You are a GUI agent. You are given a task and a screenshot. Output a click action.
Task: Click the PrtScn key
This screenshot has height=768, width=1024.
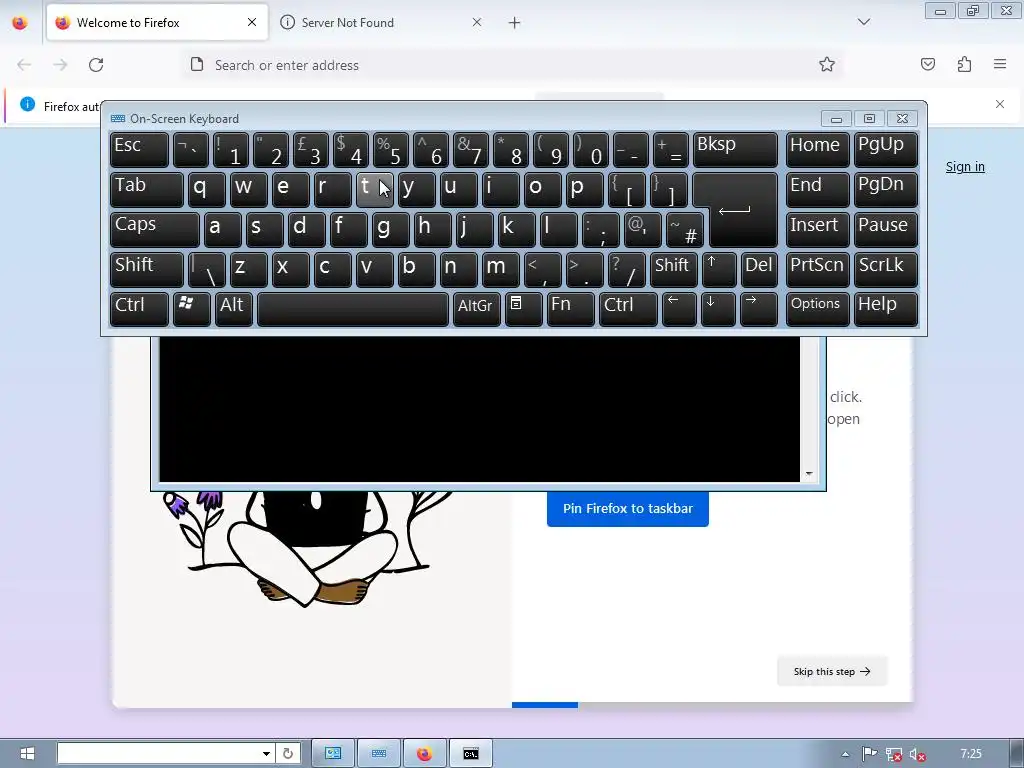pos(817,270)
